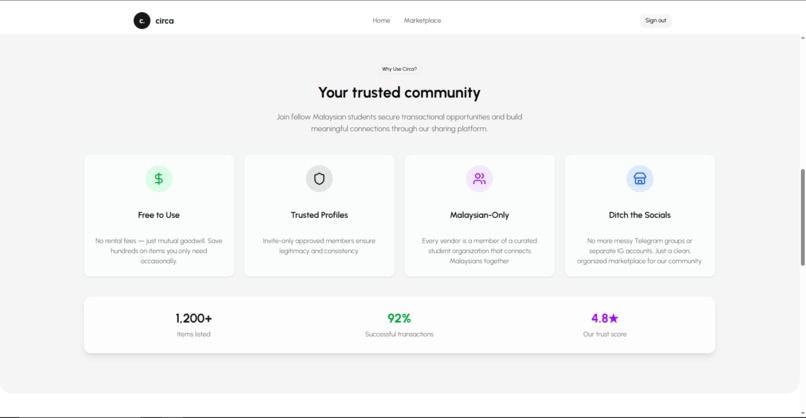Screen dimensions: 806x418
Task: Click the '92%' statistic
Action: click(399, 318)
